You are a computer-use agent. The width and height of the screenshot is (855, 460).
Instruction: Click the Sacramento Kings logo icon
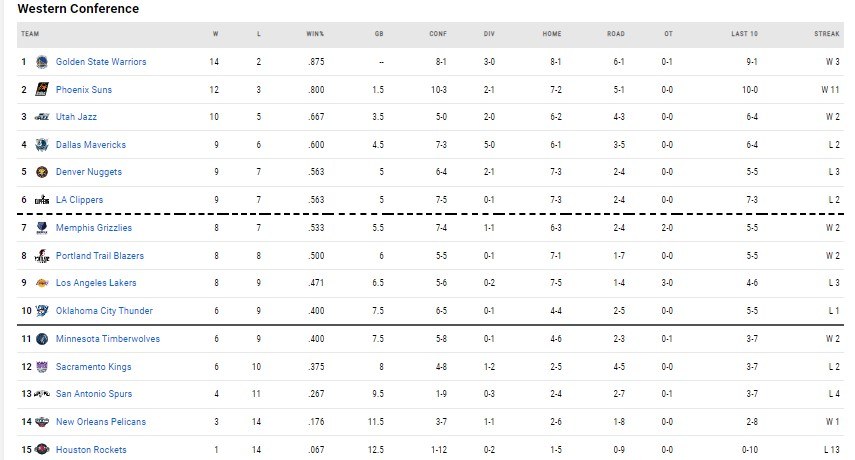point(42,367)
